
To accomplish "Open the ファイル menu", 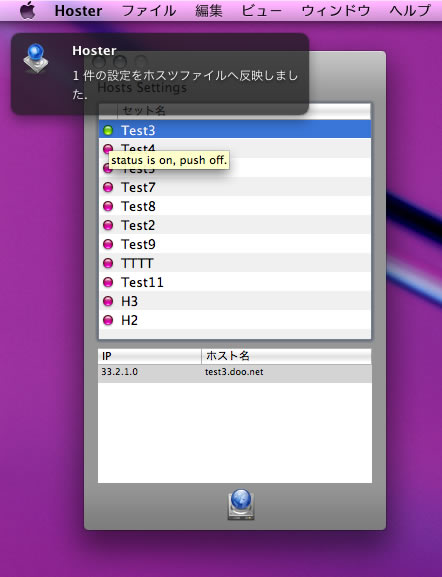I will pos(149,11).
